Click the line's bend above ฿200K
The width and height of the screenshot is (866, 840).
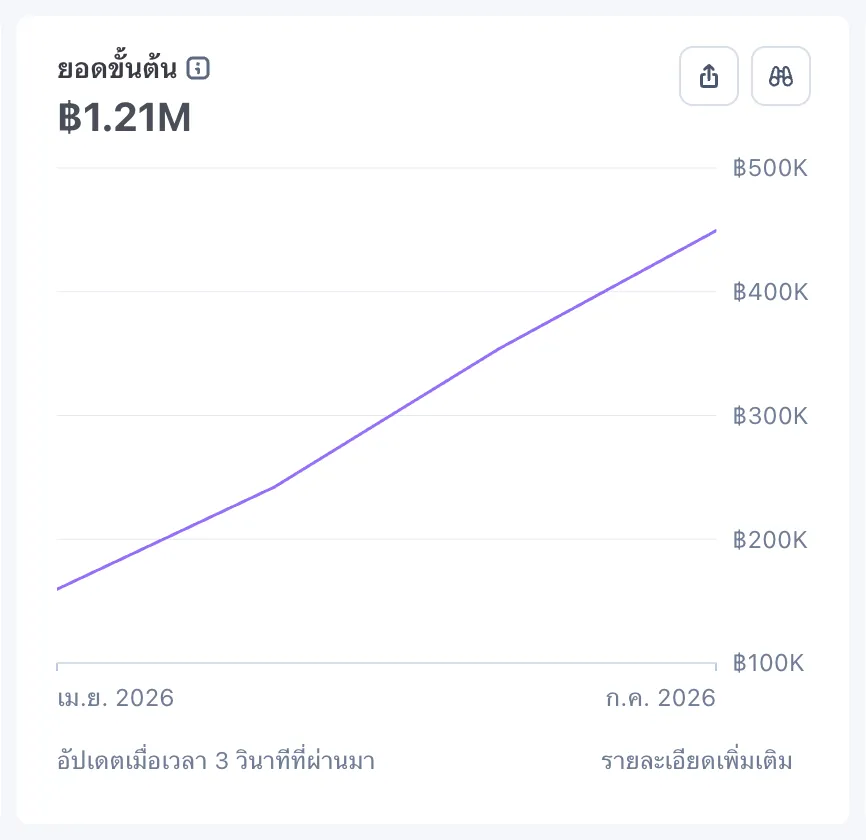[x=274, y=487]
